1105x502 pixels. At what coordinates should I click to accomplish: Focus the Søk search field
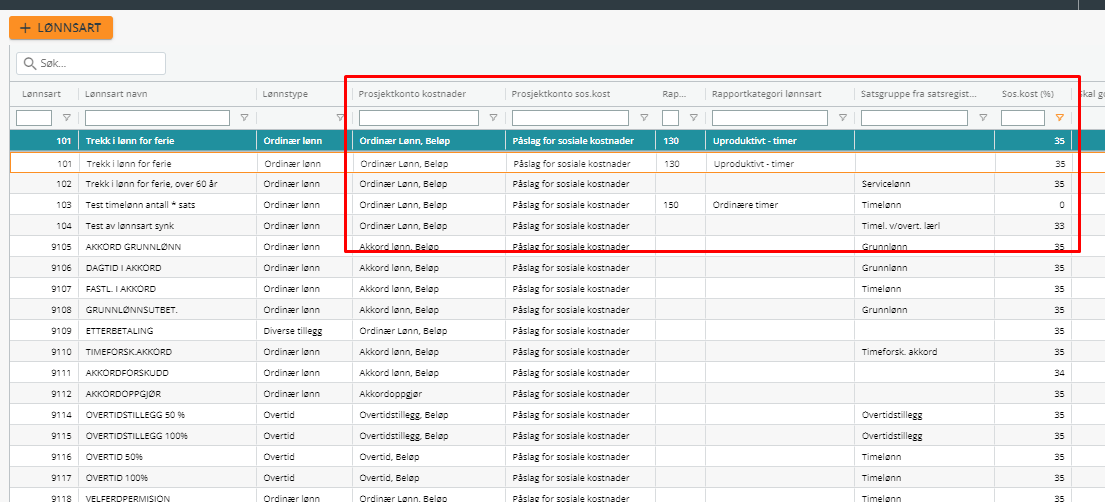tap(91, 63)
